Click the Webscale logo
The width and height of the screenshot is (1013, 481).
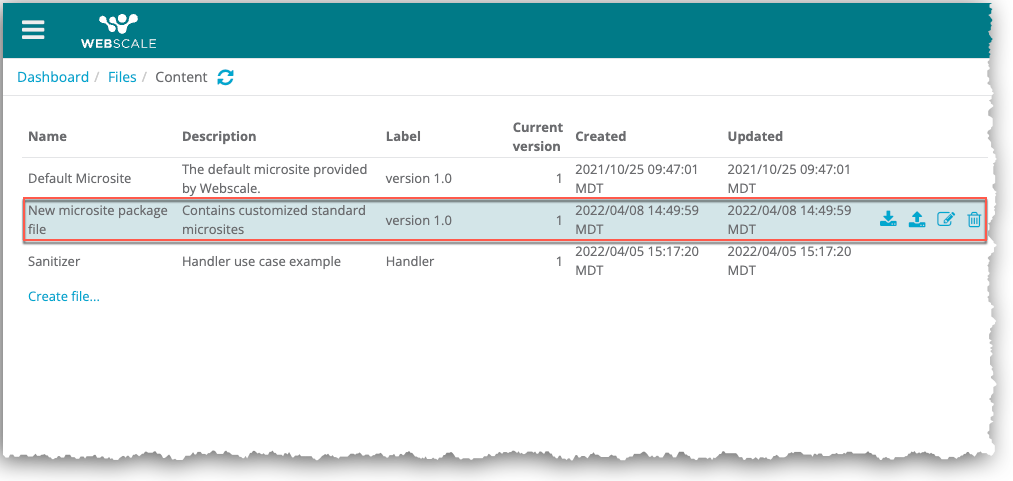(x=118, y=30)
